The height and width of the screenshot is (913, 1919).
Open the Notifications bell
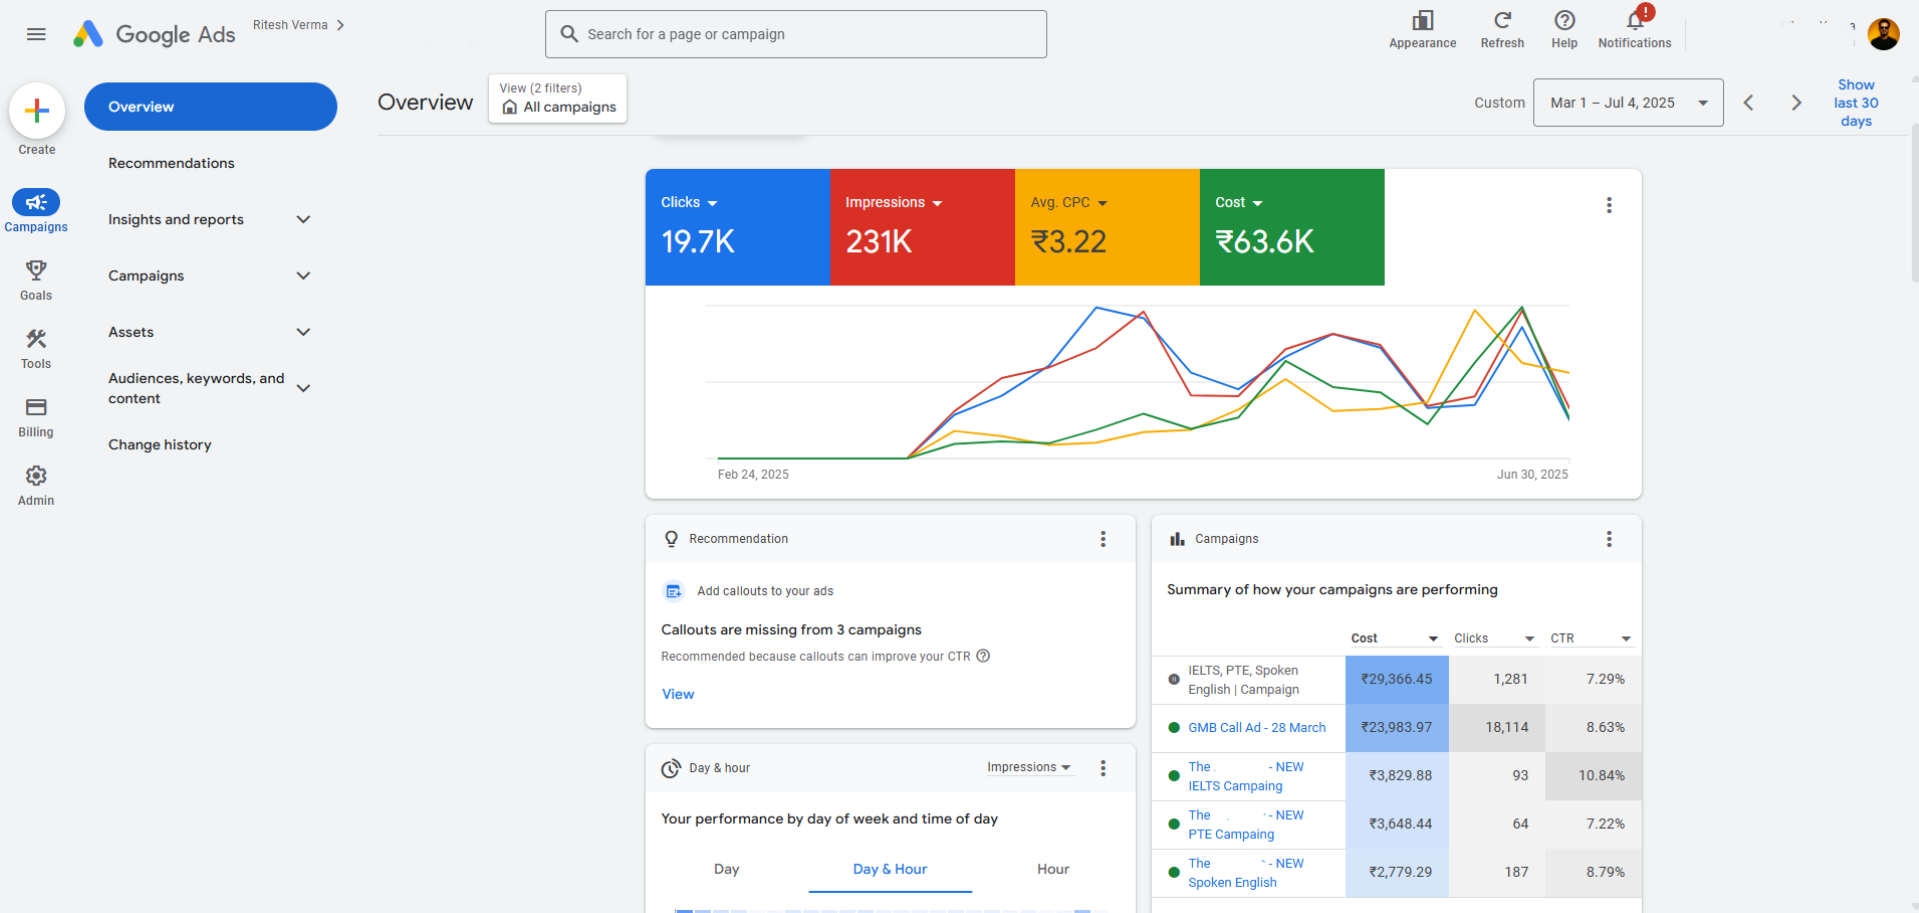1634,29
